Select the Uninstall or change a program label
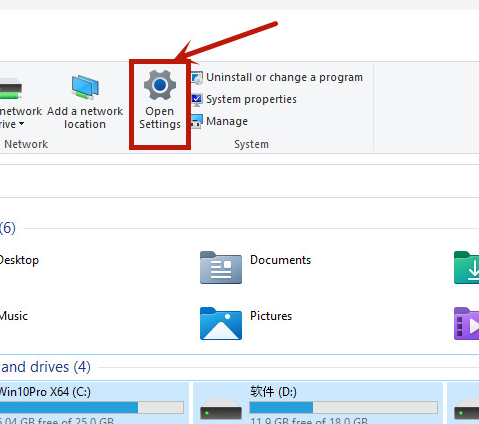Viewport: 479px width, 424px height. click(x=284, y=77)
